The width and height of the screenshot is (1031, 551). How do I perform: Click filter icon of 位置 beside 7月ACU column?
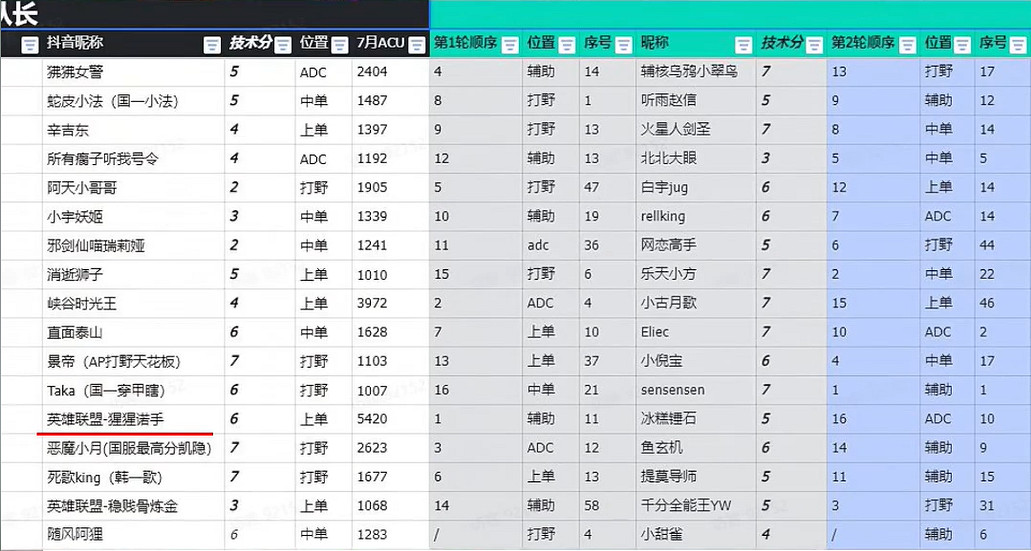[340, 44]
